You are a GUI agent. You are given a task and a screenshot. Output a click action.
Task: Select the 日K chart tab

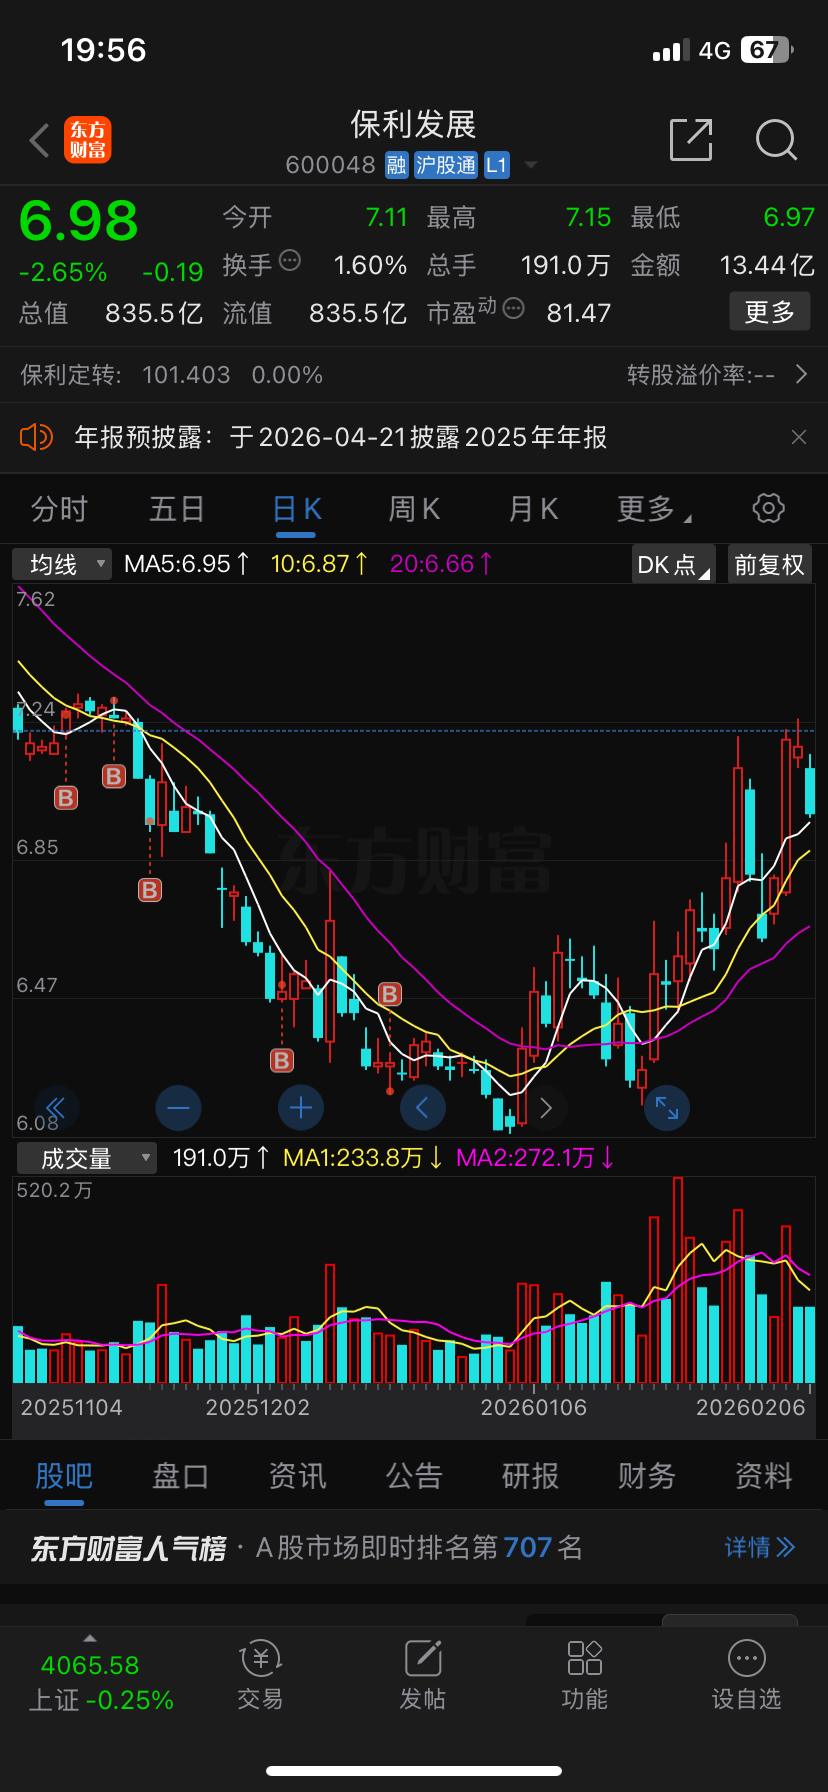[x=297, y=509]
